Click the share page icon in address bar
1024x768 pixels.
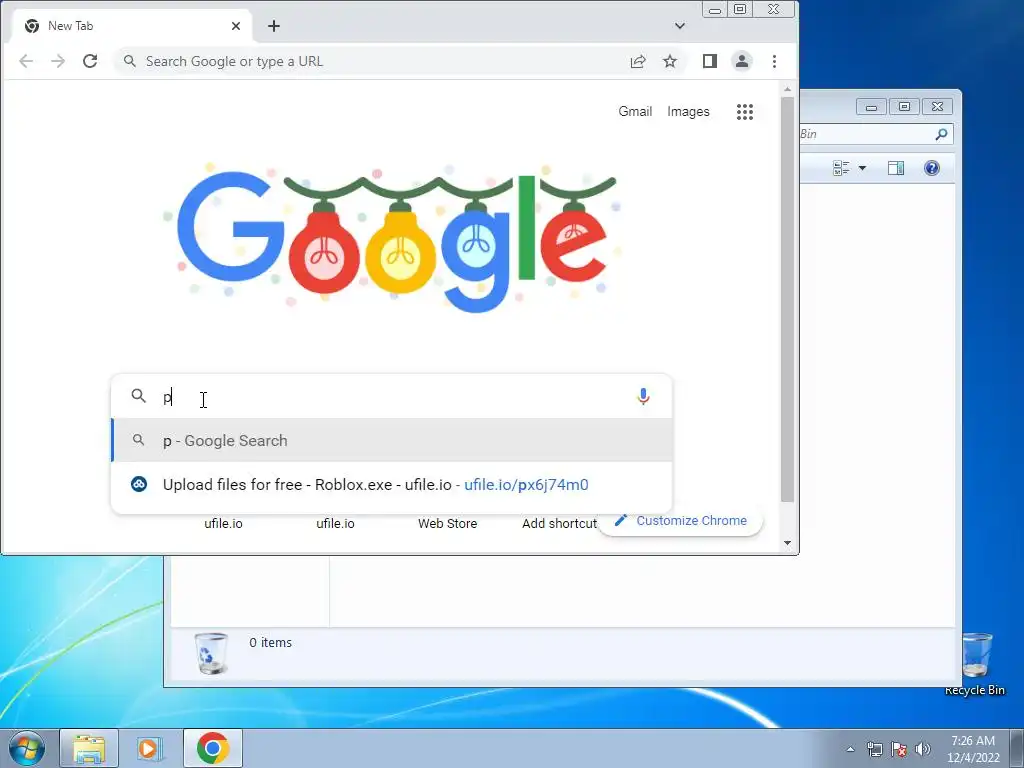coord(638,61)
